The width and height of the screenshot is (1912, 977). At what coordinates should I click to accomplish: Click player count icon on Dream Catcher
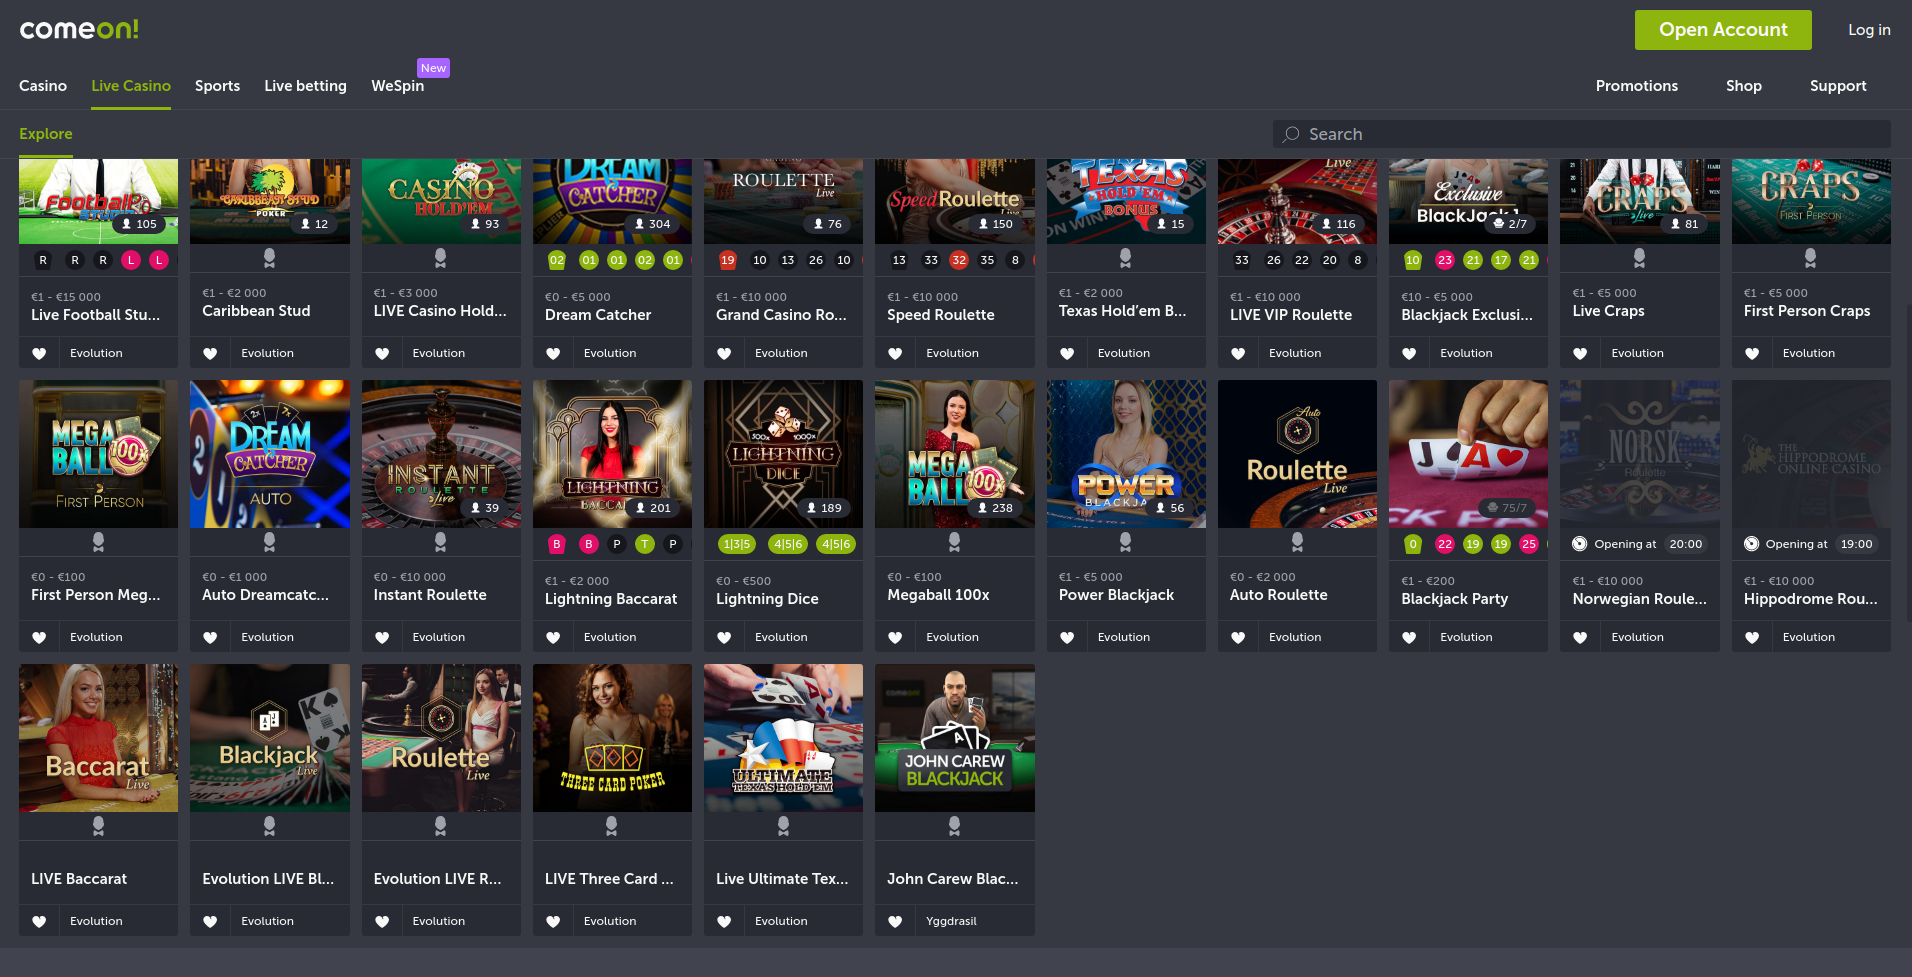(640, 224)
